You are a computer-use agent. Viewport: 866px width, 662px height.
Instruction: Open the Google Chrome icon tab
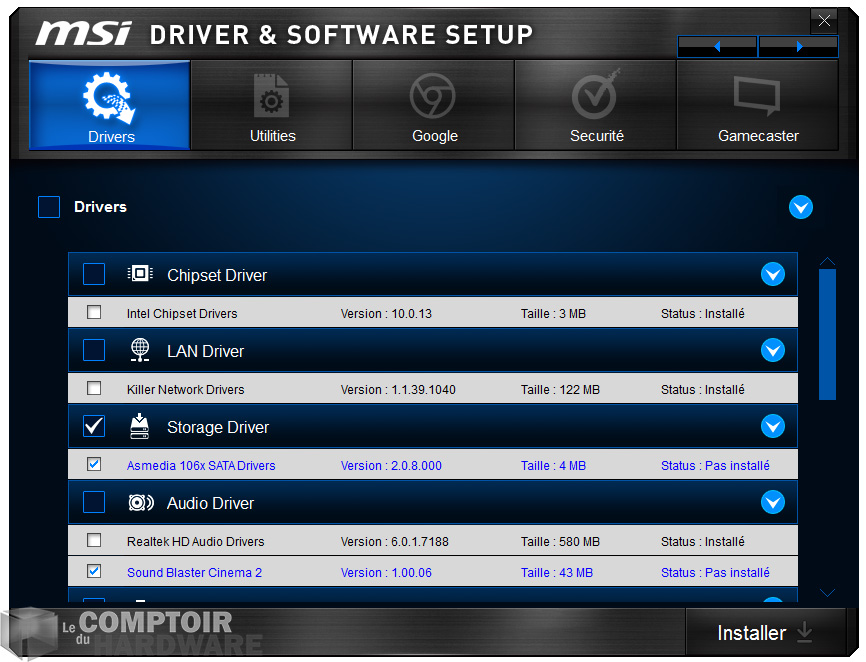click(433, 95)
